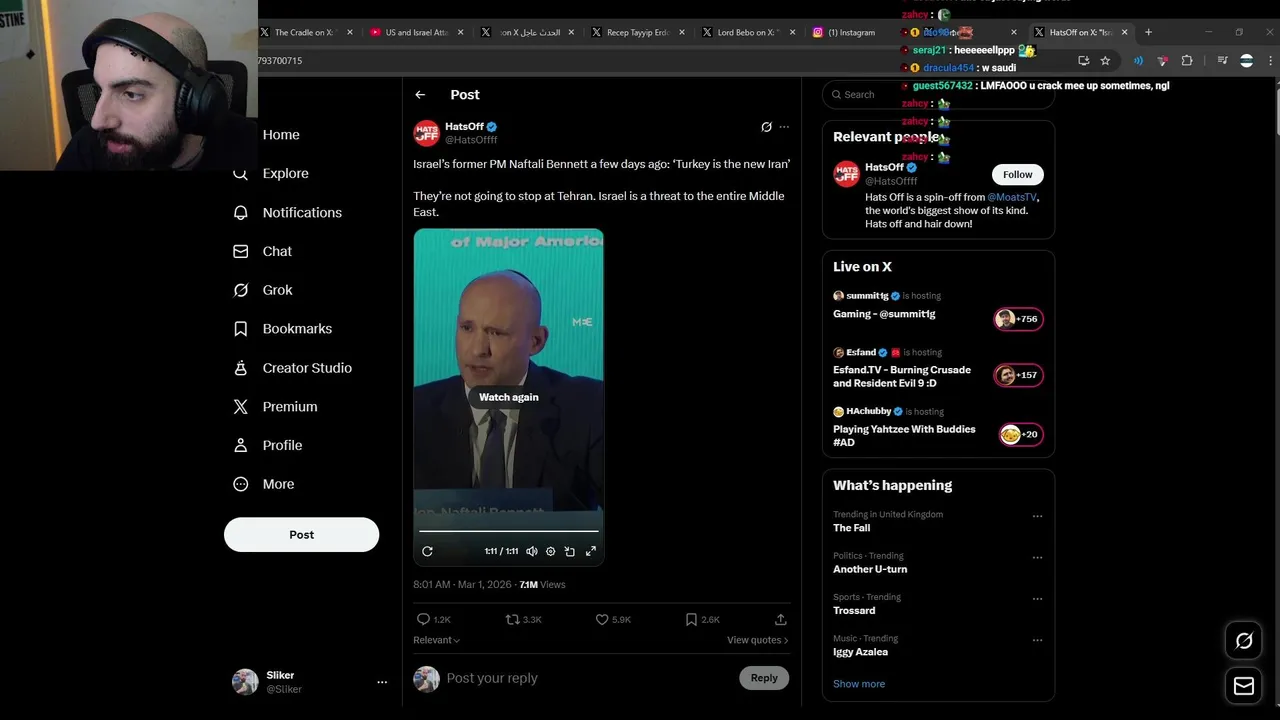Screen dimensions: 1280x720
Task: Open the Grok icon on the HatsOff post
Action: (766, 127)
